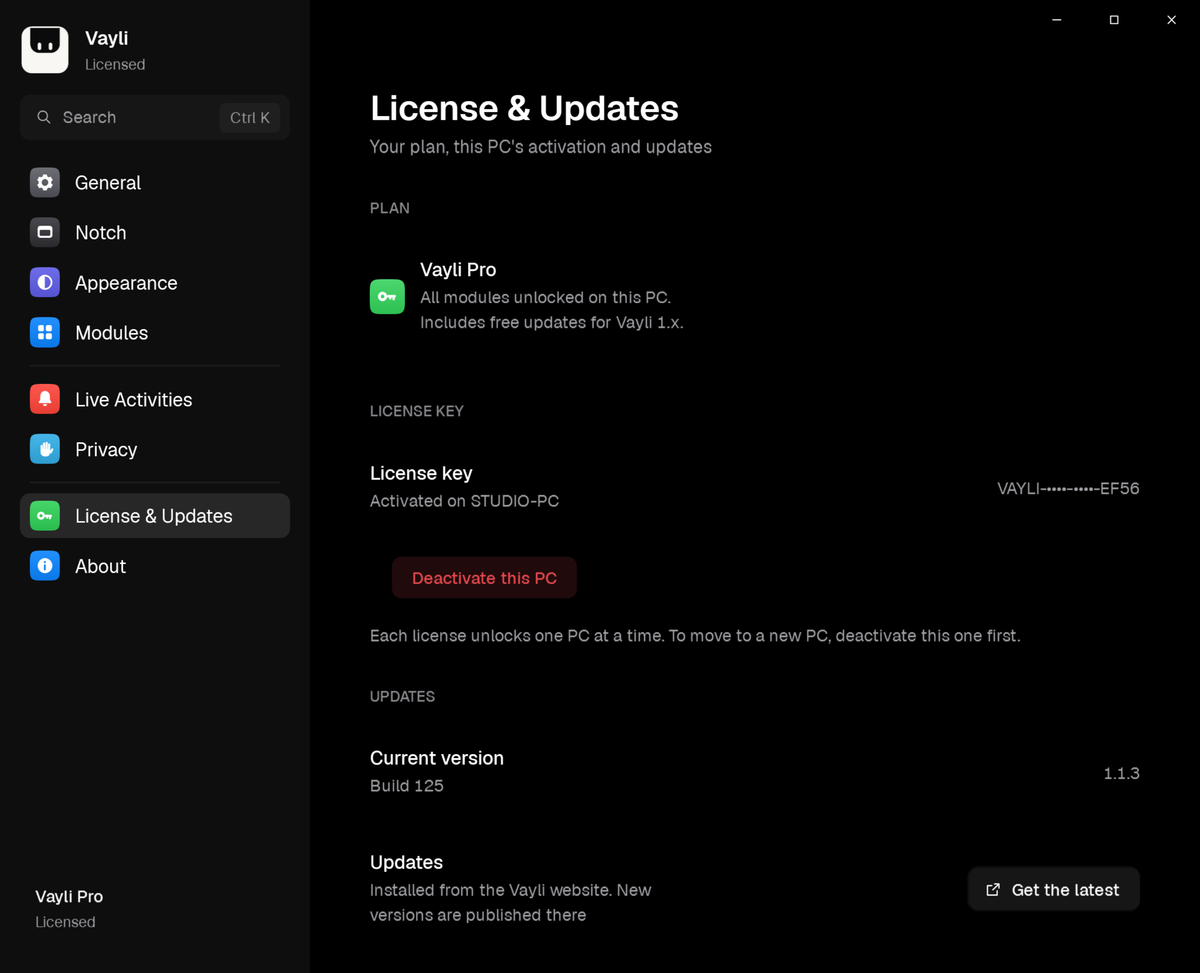The width and height of the screenshot is (1200, 973).
Task: Select the Privacy section
Action: pyautogui.click(x=155, y=449)
